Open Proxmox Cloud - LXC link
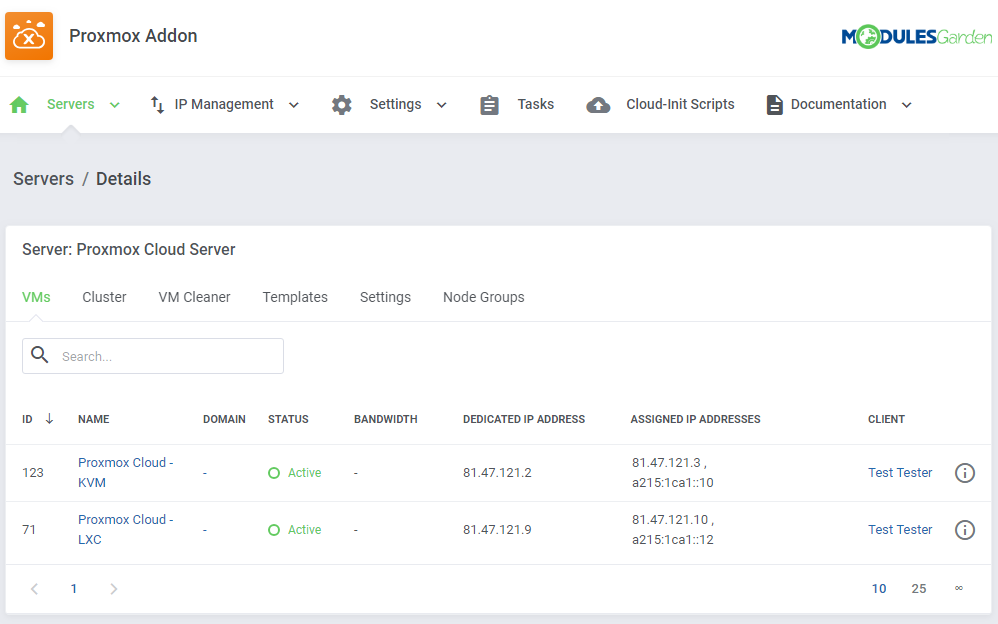 [125, 530]
